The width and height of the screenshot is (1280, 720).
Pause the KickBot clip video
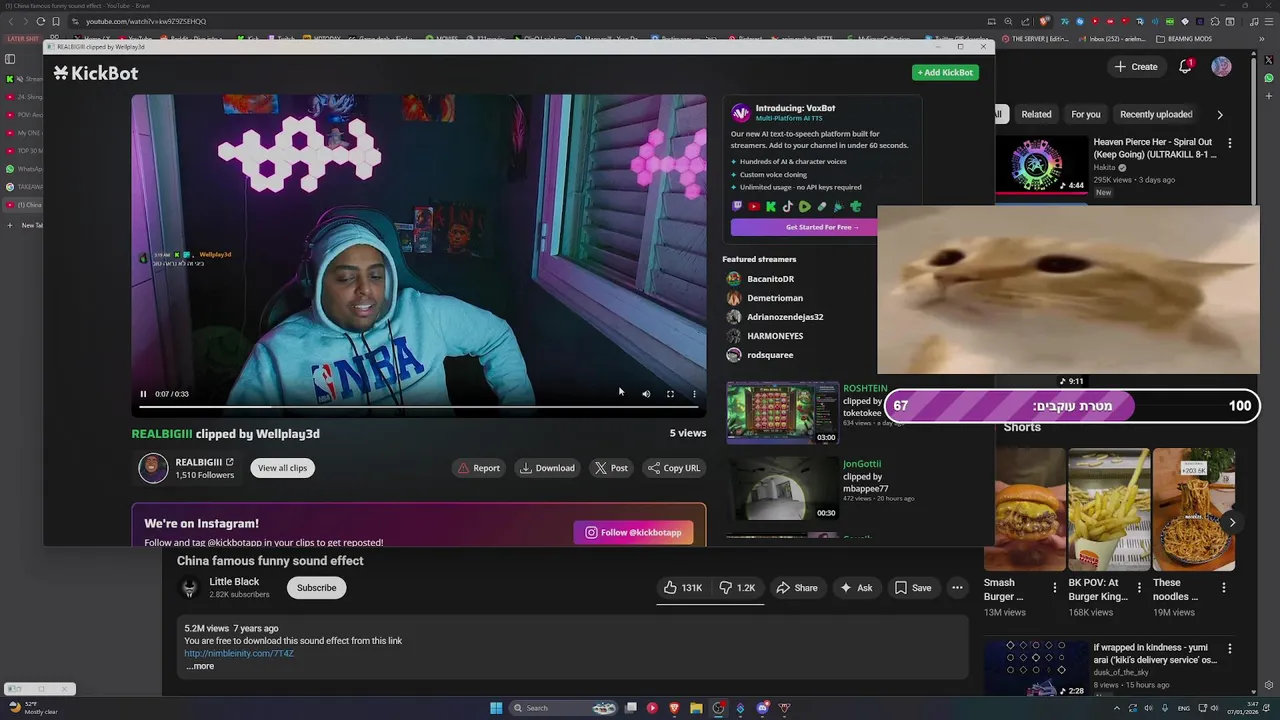pos(143,394)
